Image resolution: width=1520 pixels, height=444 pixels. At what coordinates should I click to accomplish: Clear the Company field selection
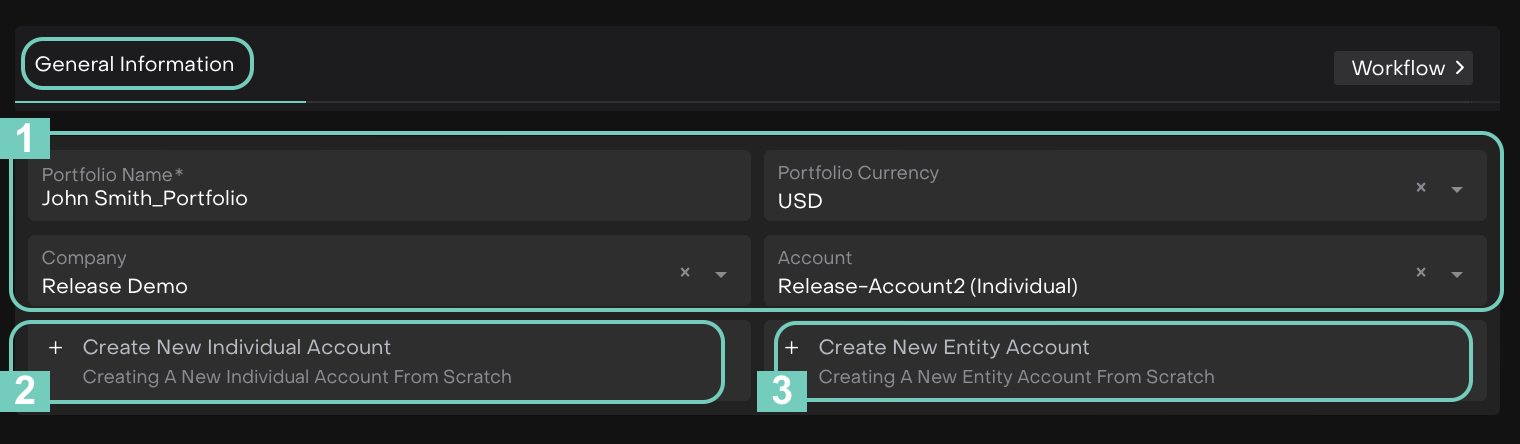point(685,272)
